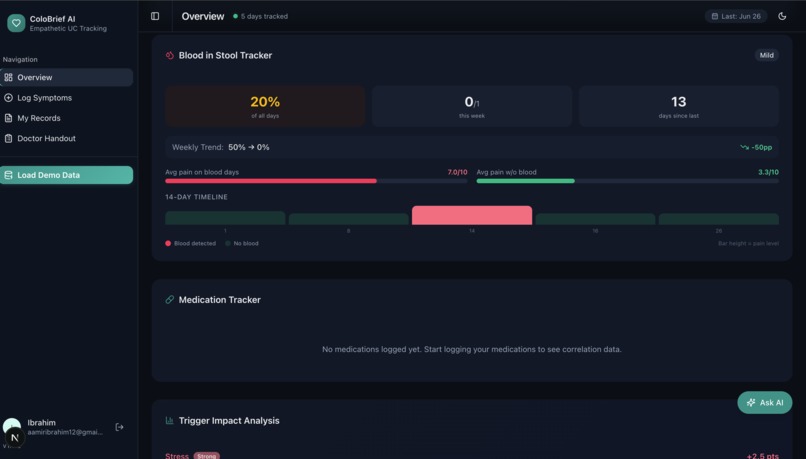Click the logout icon beside Ibrahim
806x459 pixels.
pyautogui.click(x=119, y=427)
